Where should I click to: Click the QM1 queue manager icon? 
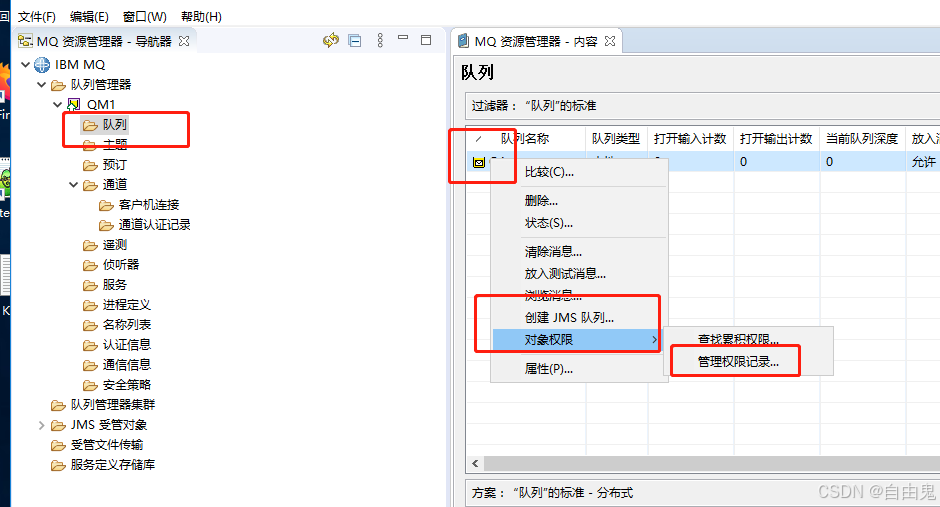[x=73, y=104]
